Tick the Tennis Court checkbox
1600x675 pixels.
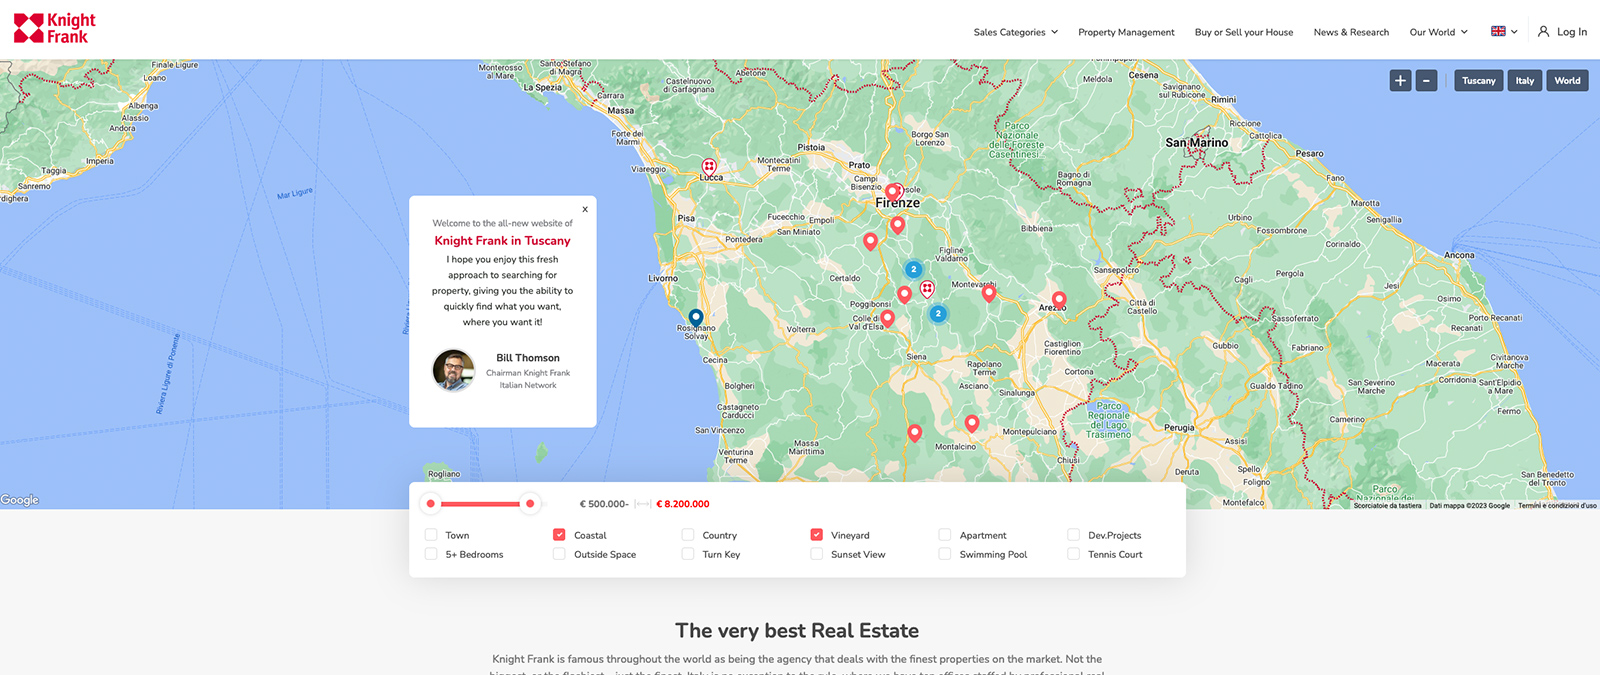pyautogui.click(x=1074, y=554)
